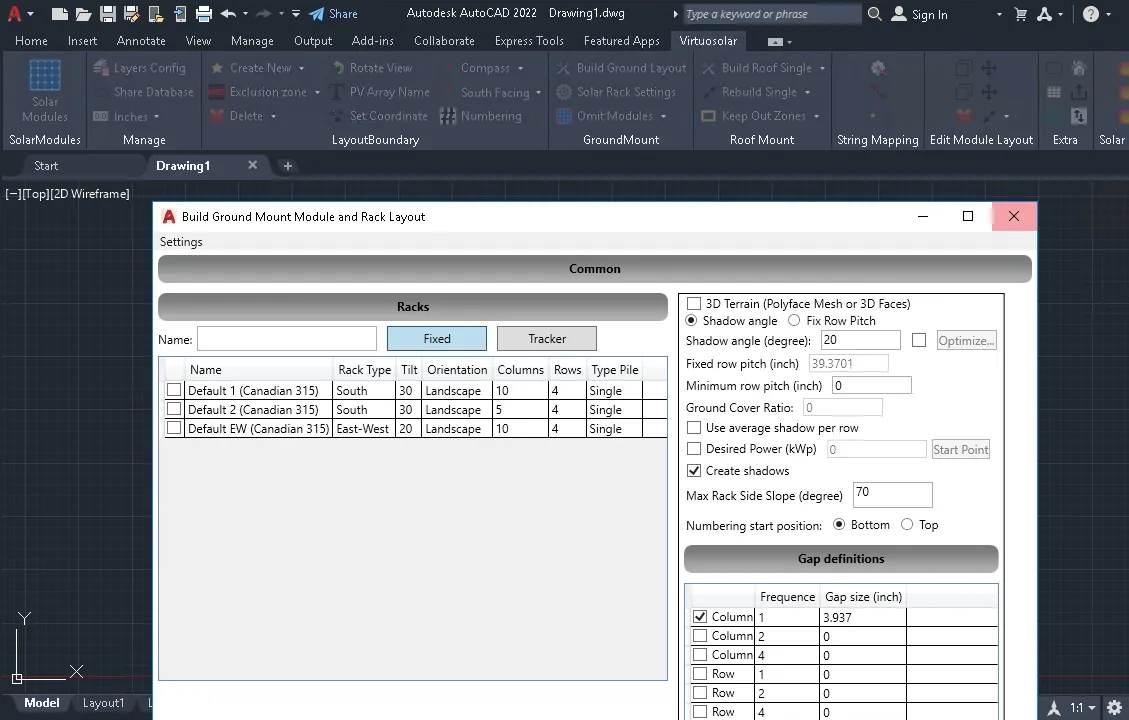Image resolution: width=1129 pixels, height=720 pixels.
Task: Open the Express Tools ribbon tab
Action: [529, 41]
